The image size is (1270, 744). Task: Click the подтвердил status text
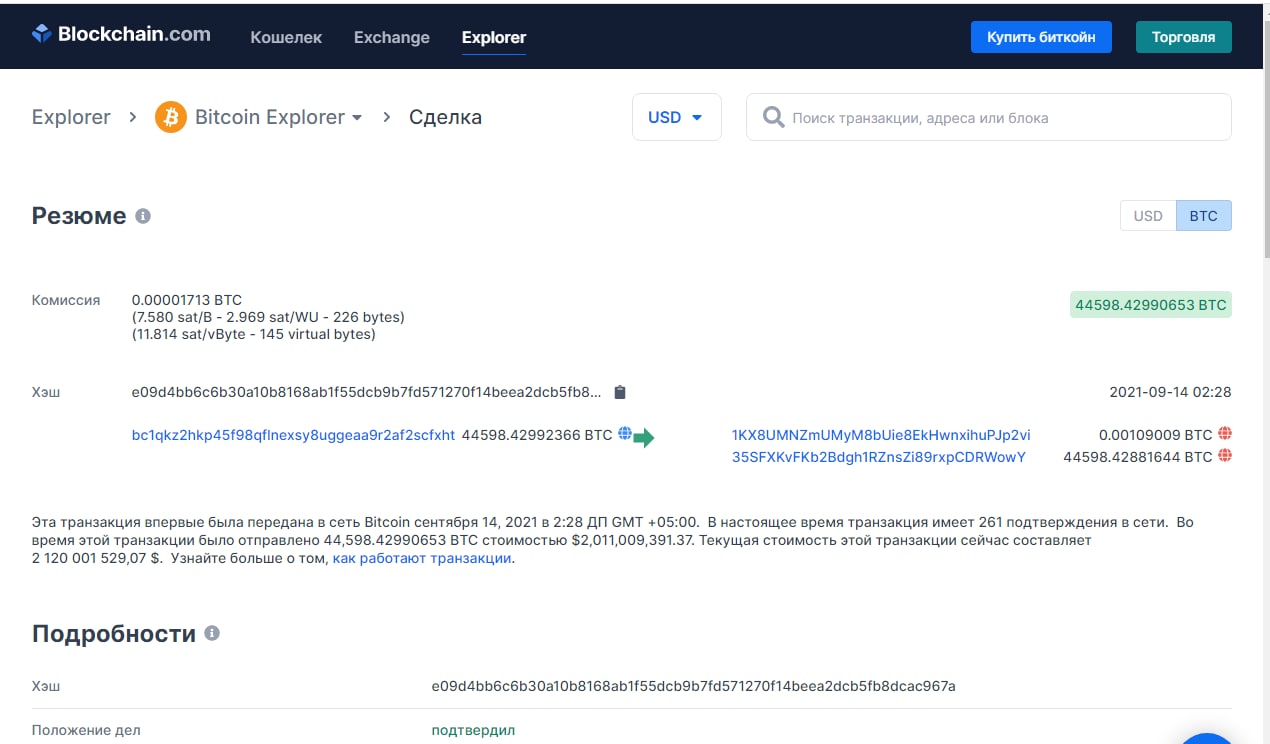[x=473, y=730]
